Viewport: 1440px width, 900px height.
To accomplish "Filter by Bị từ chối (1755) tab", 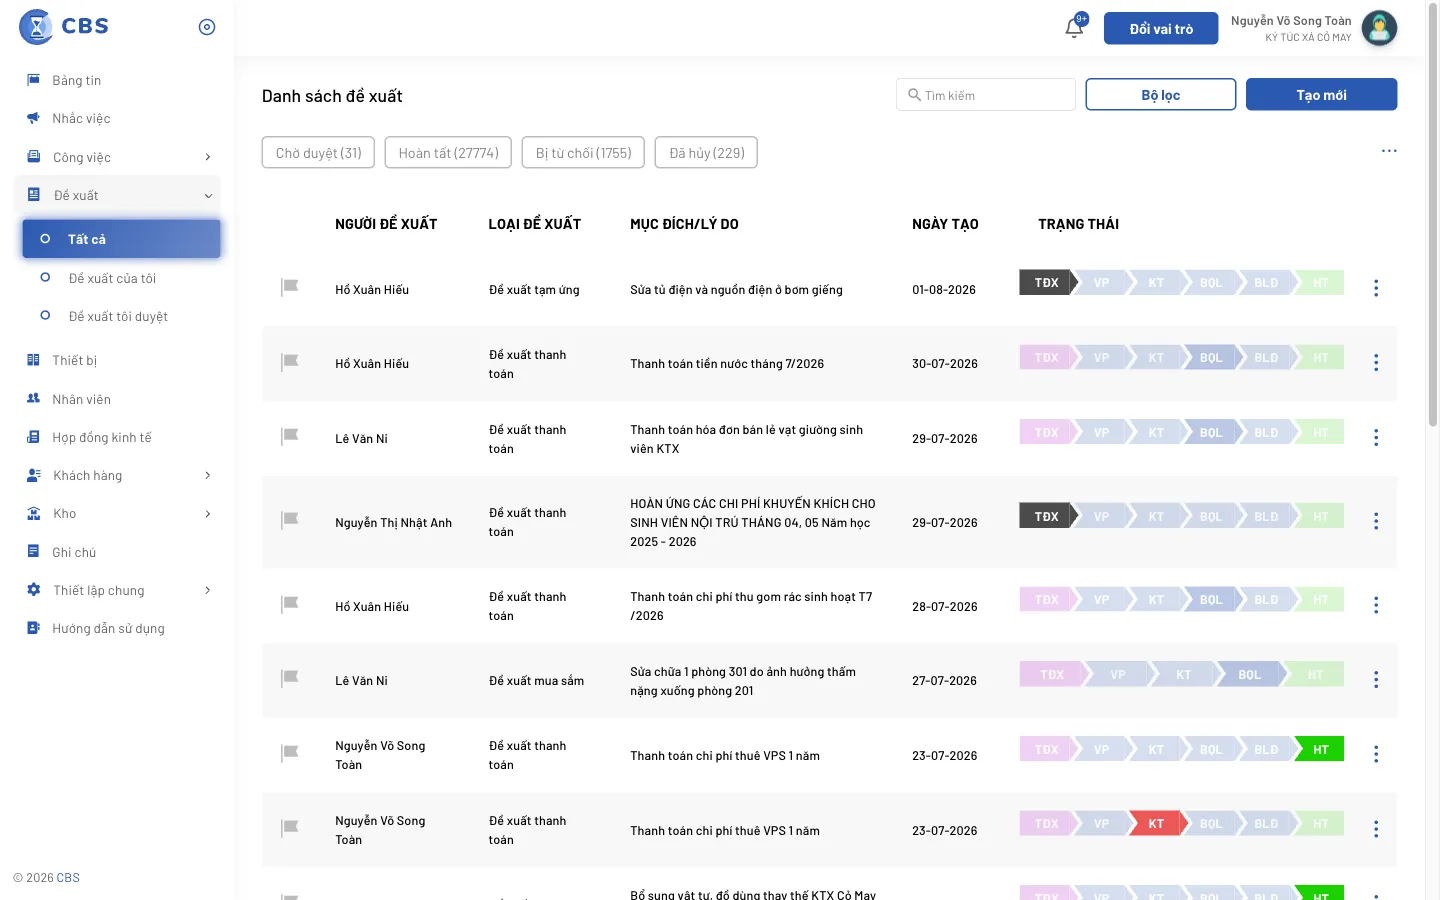I will 583,153.
